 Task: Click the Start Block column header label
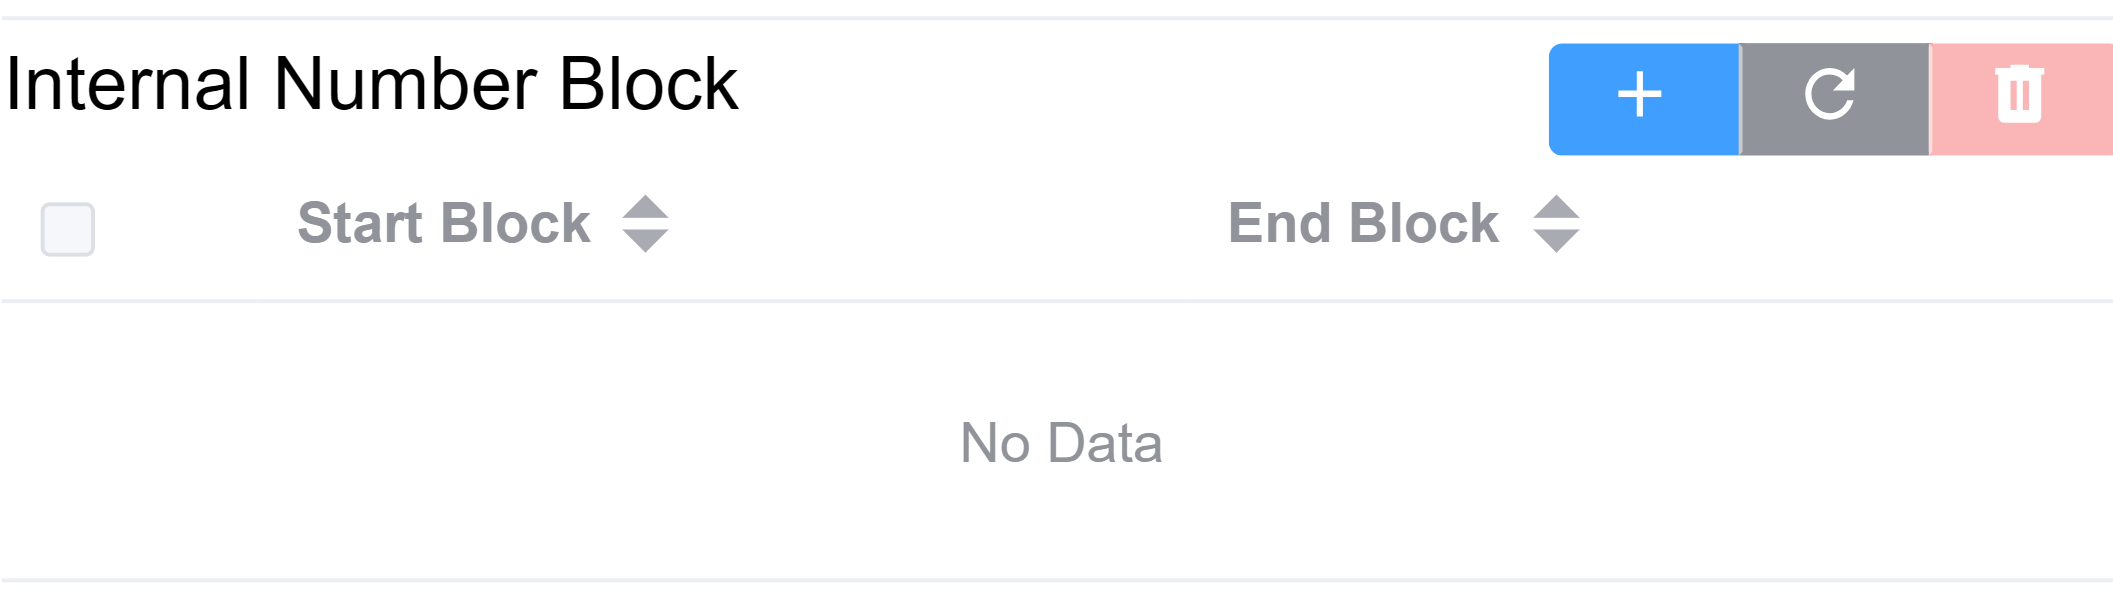pyautogui.click(x=444, y=223)
